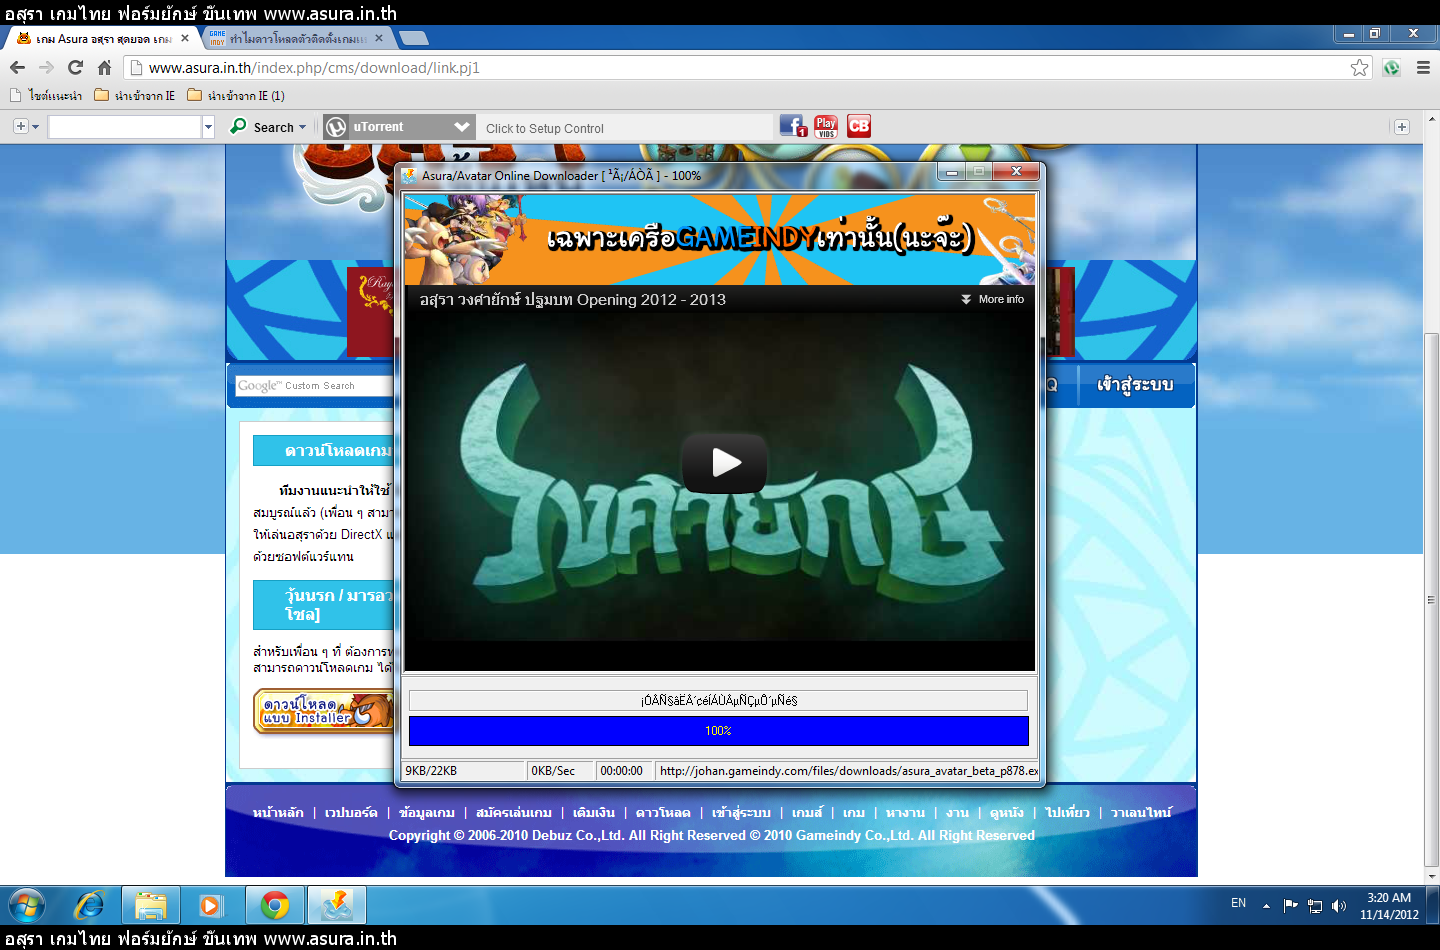Click the johan.gameindy.com download URL status text

coord(848,771)
